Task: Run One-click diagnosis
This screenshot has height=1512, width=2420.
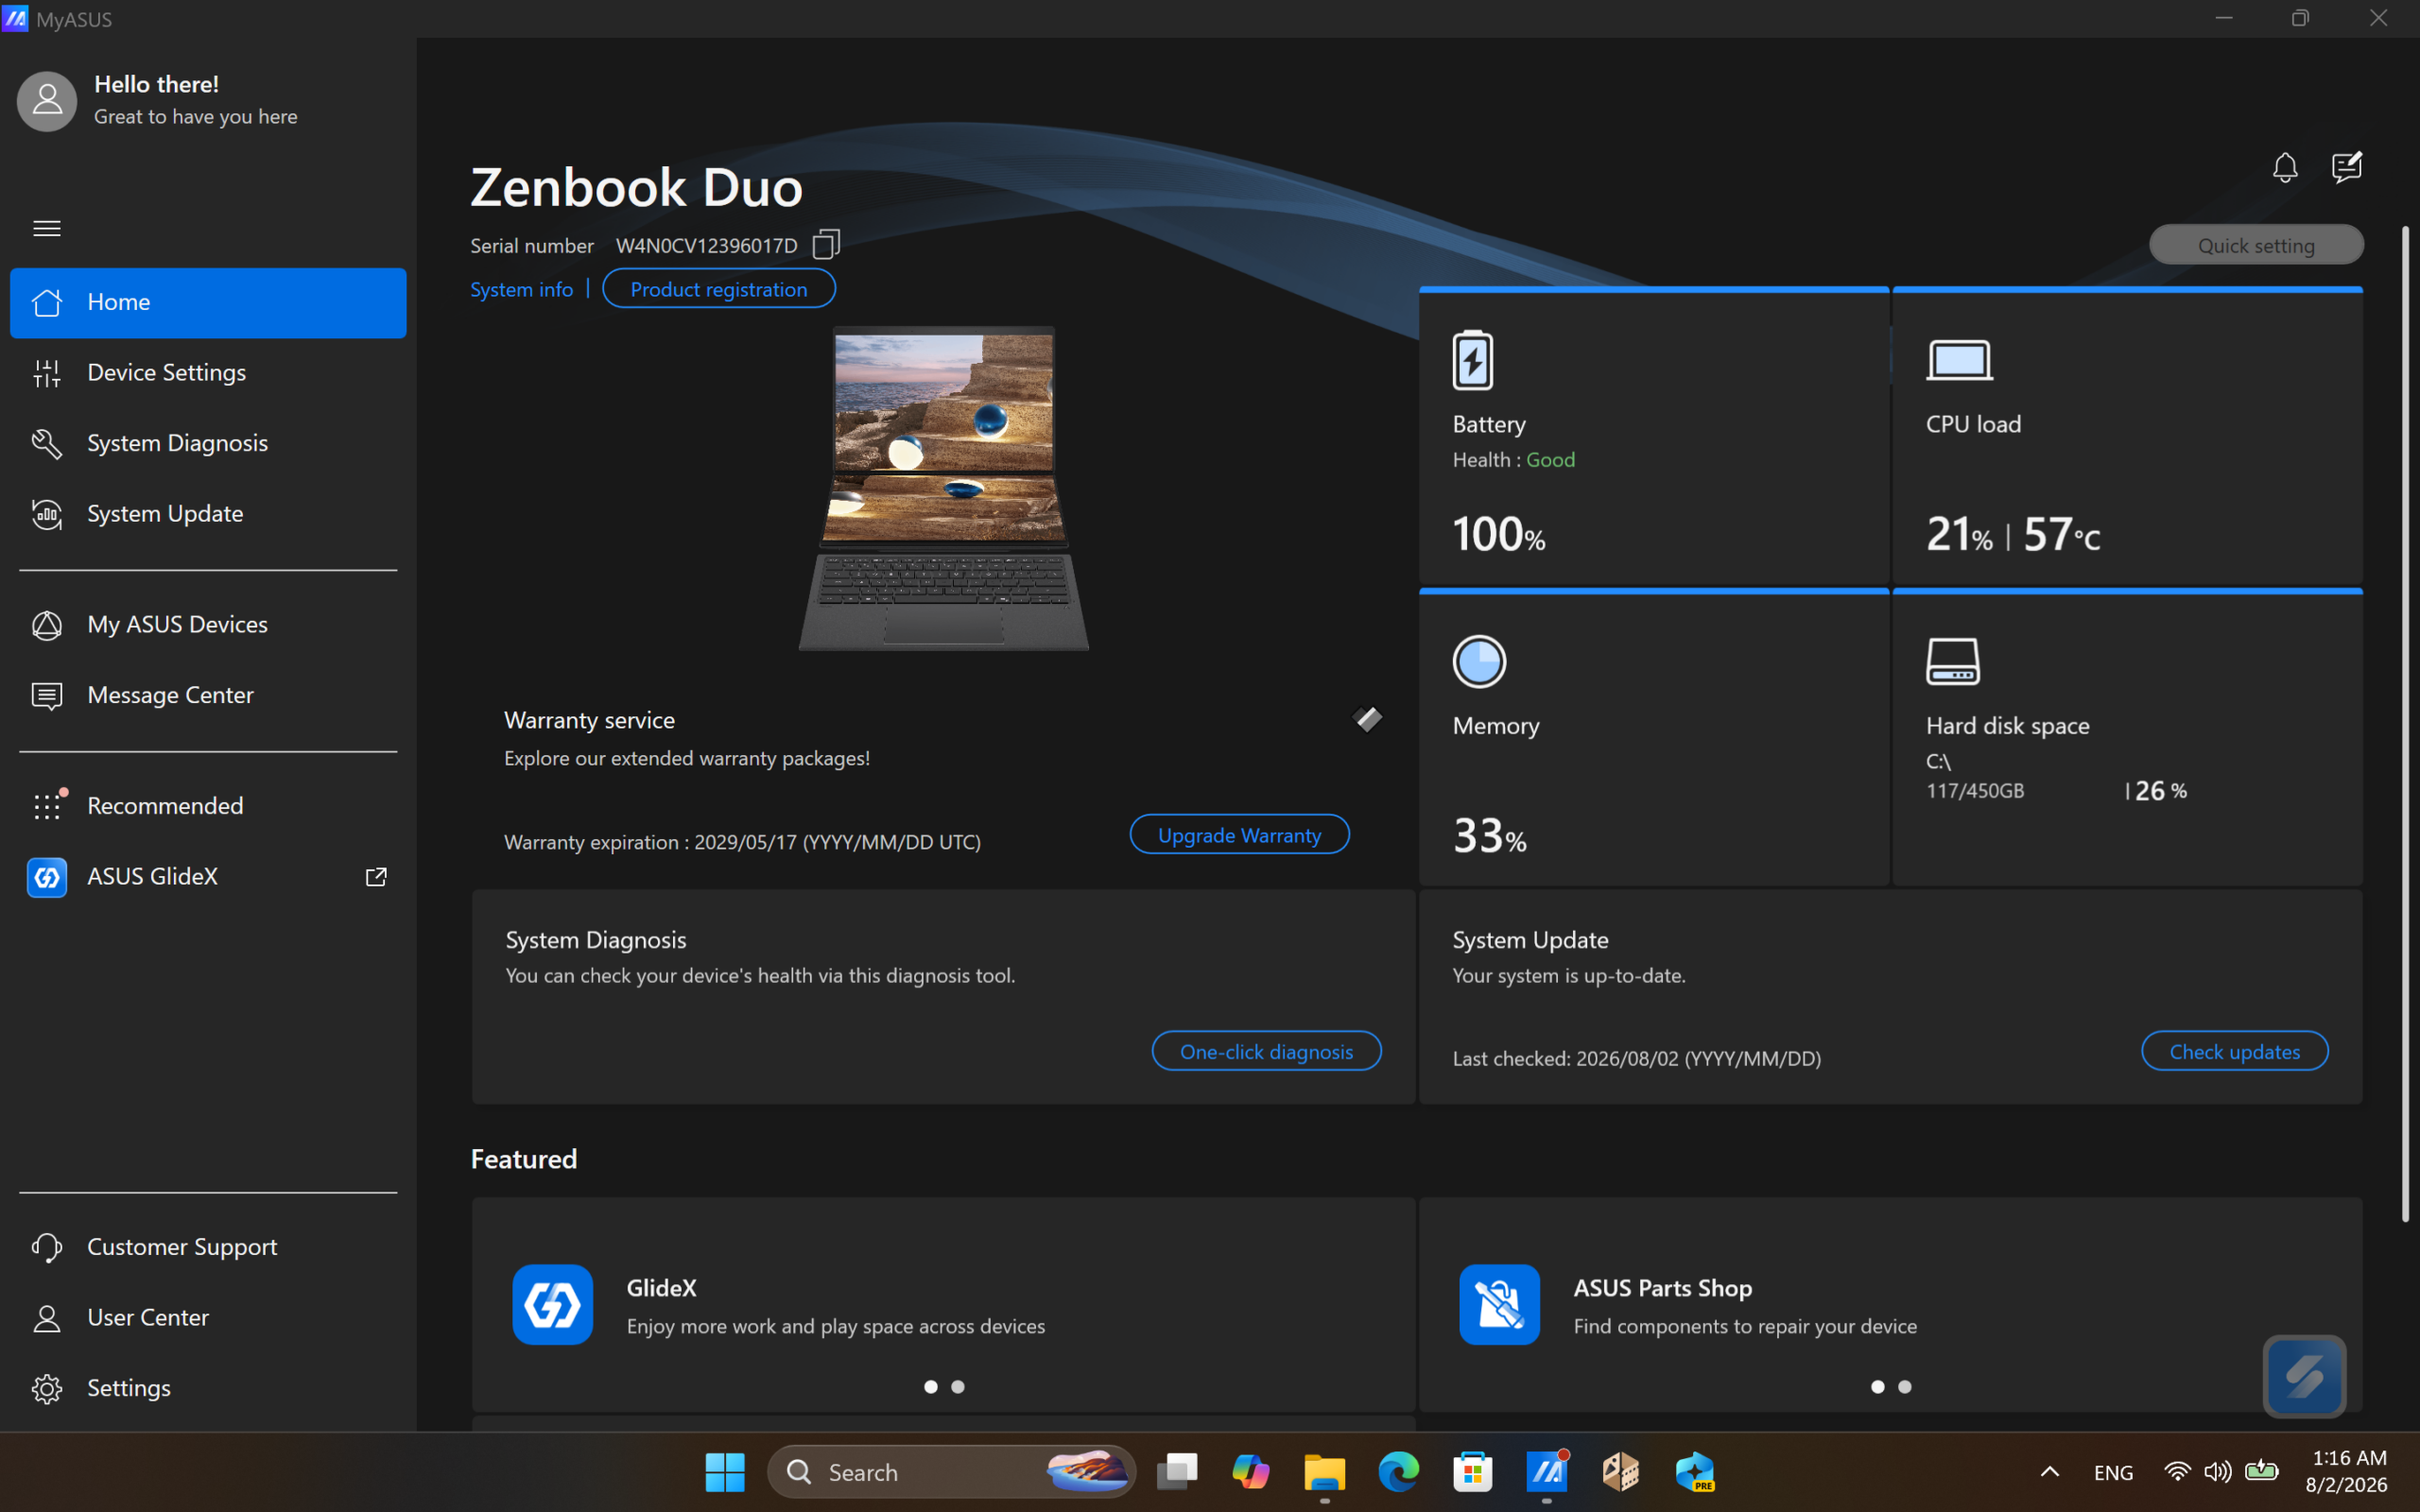Action: (1266, 1051)
